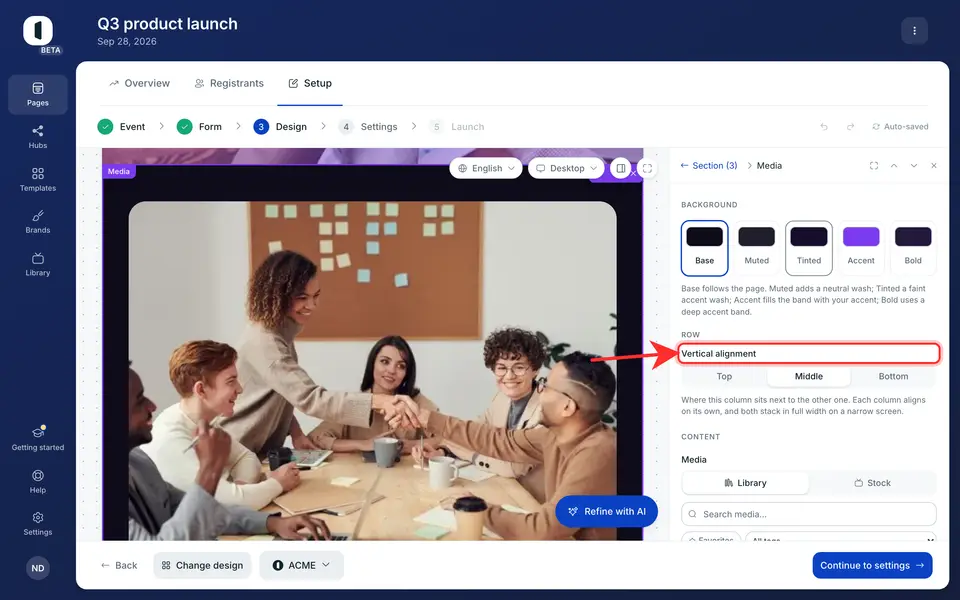
Task: Choose the Accent background swatch
Action: pyautogui.click(x=861, y=248)
